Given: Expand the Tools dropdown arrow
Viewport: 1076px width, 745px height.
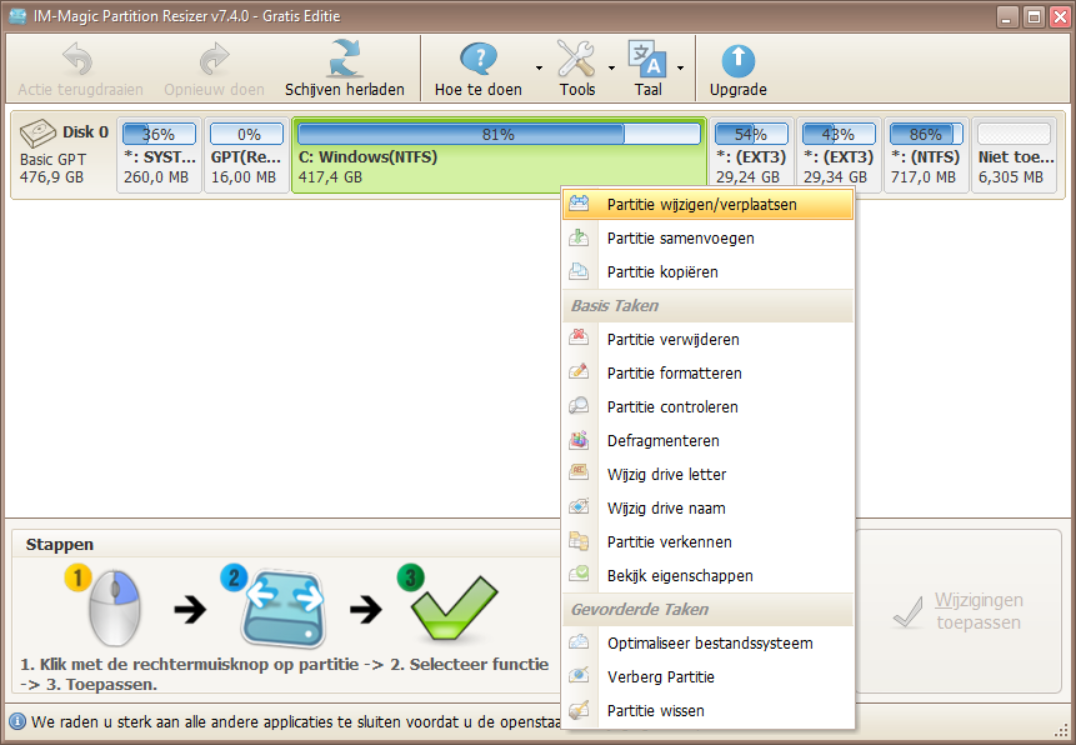Looking at the screenshot, I should point(611,68).
